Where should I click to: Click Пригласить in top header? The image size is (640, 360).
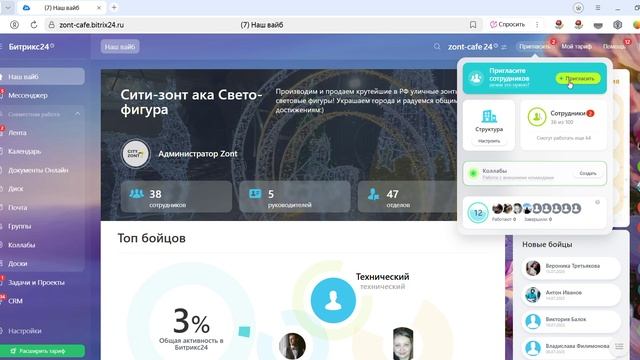pos(534,47)
